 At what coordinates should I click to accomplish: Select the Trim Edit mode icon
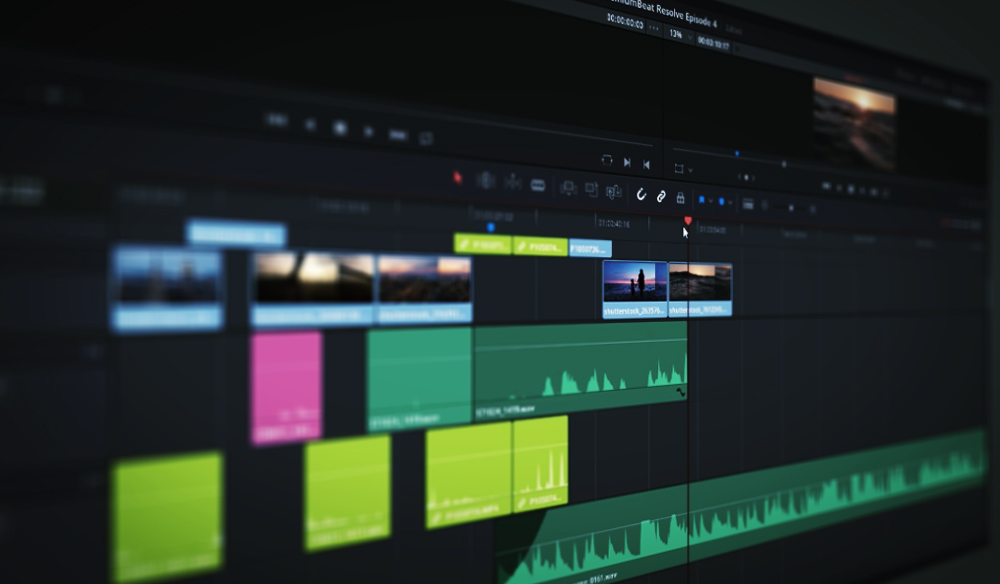click(x=485, y=182)
